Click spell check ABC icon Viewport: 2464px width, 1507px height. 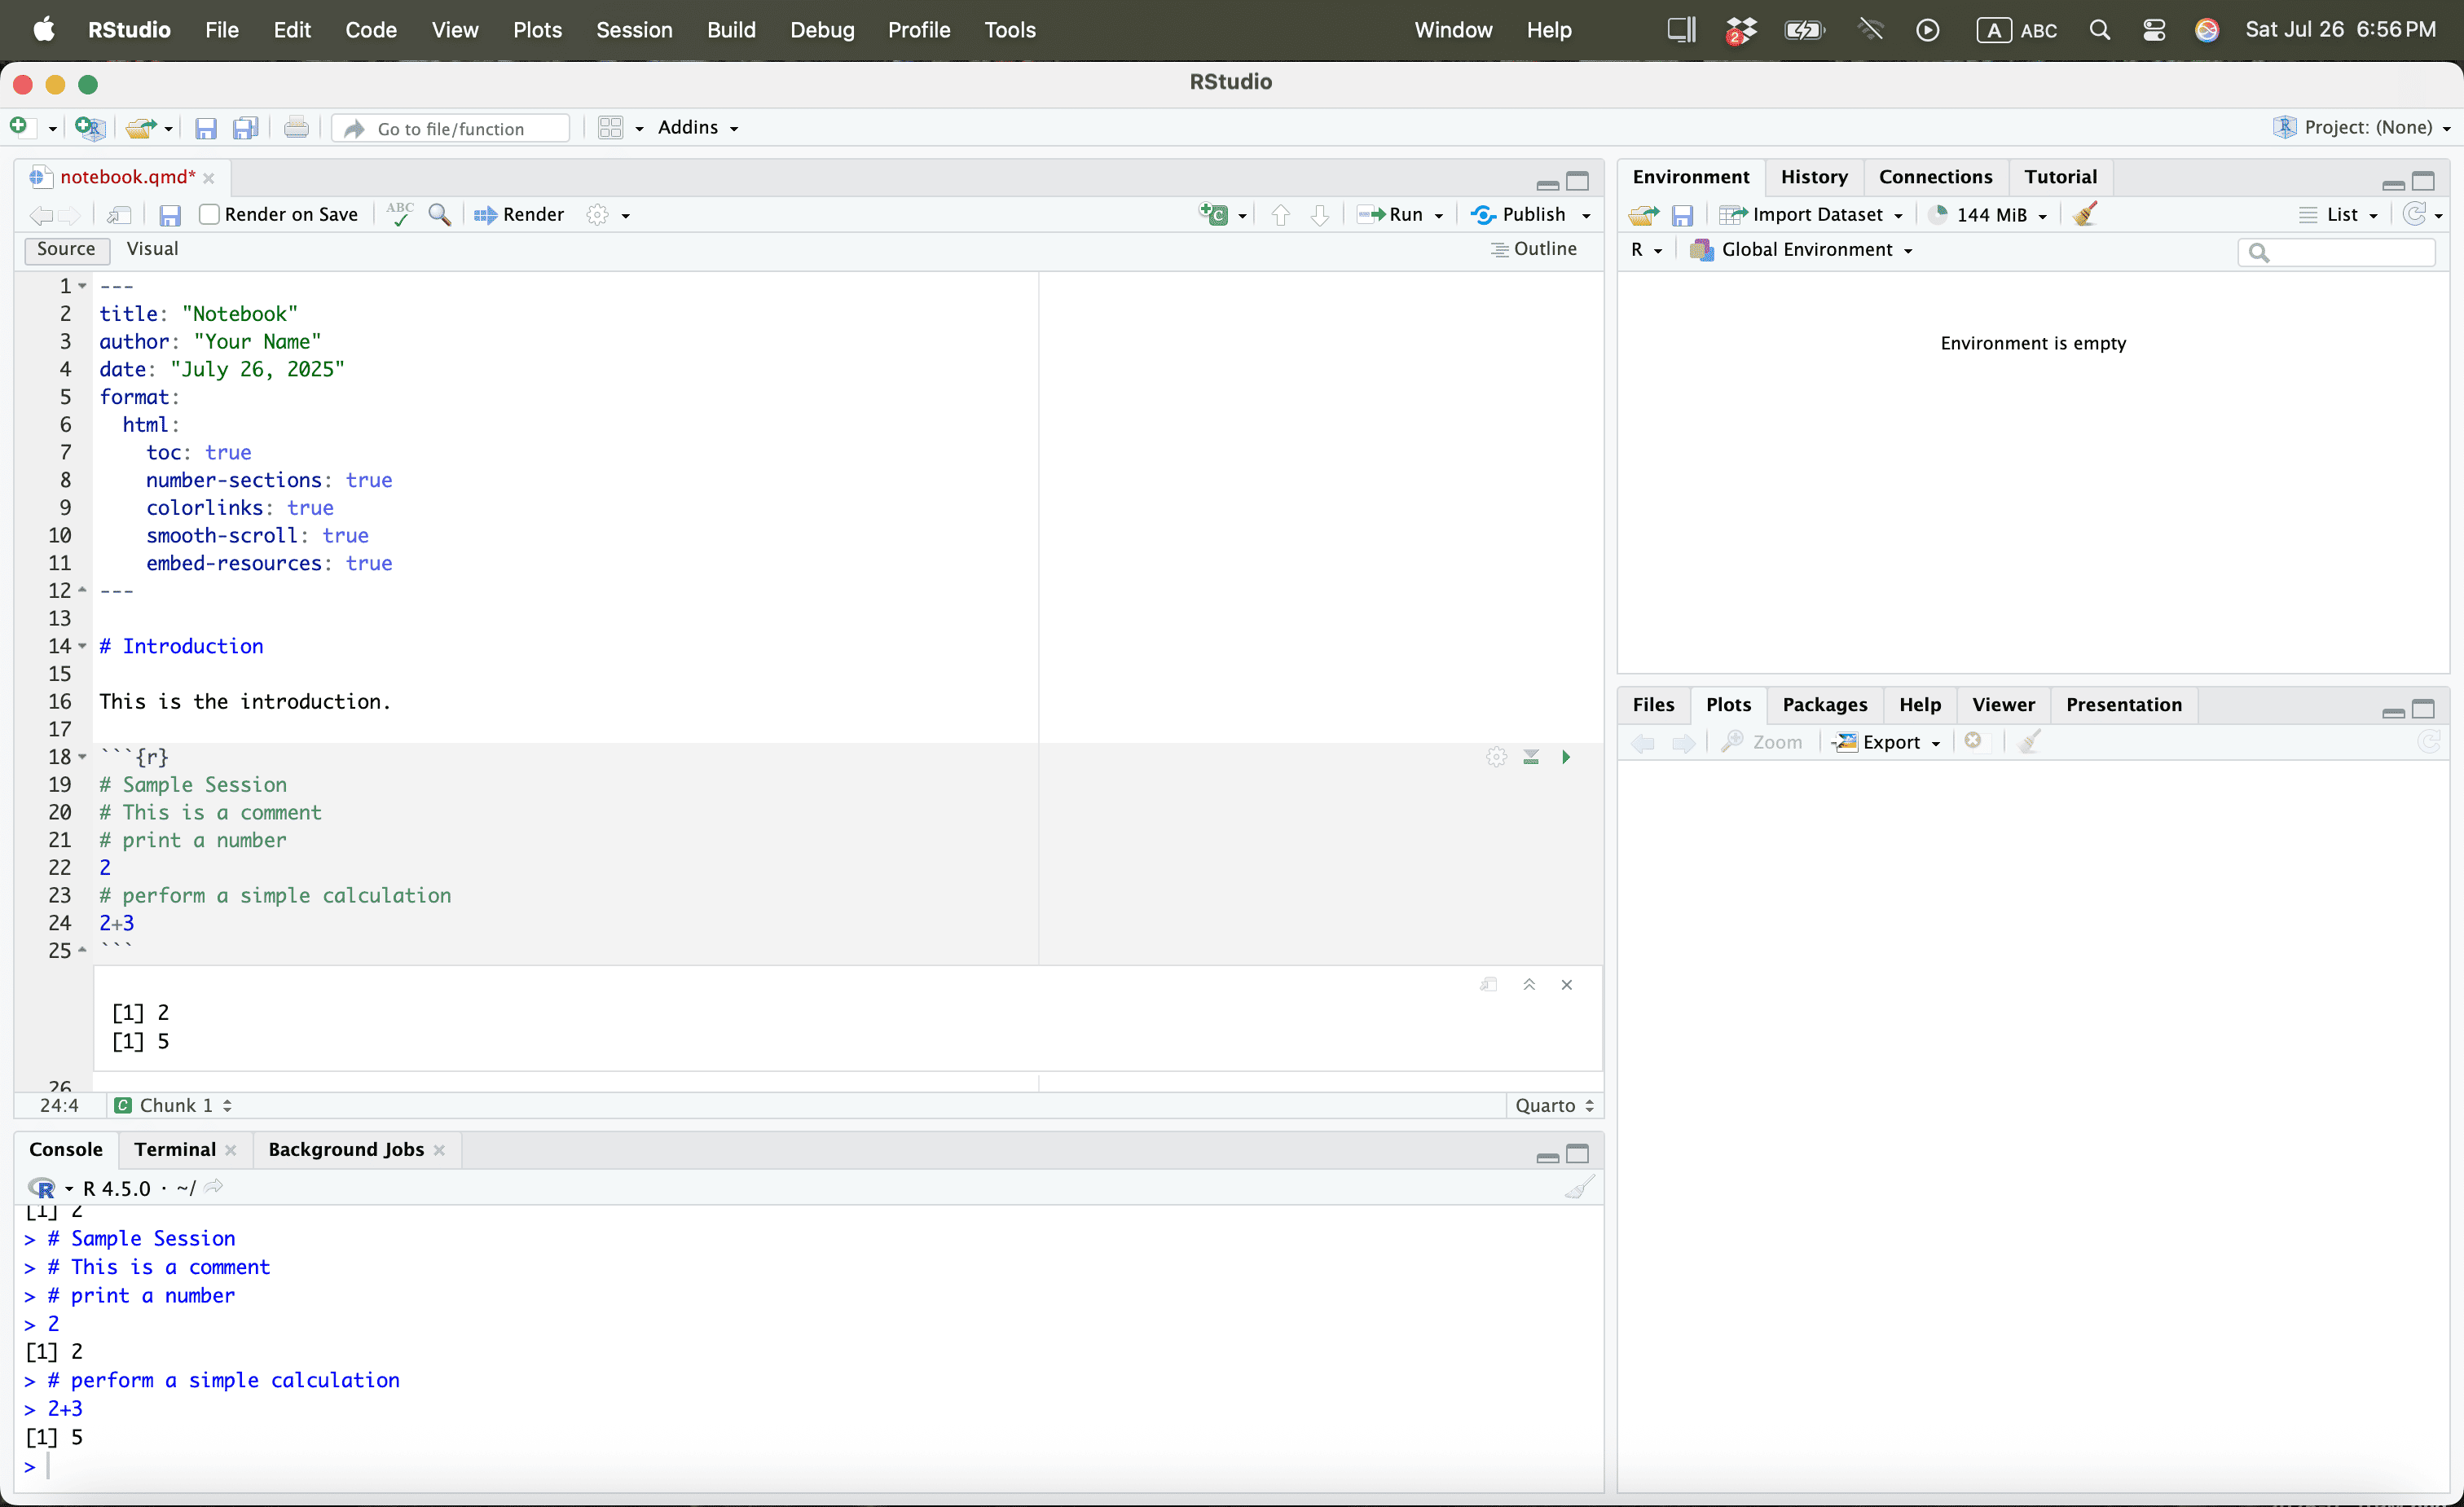[x=399, y=214]
